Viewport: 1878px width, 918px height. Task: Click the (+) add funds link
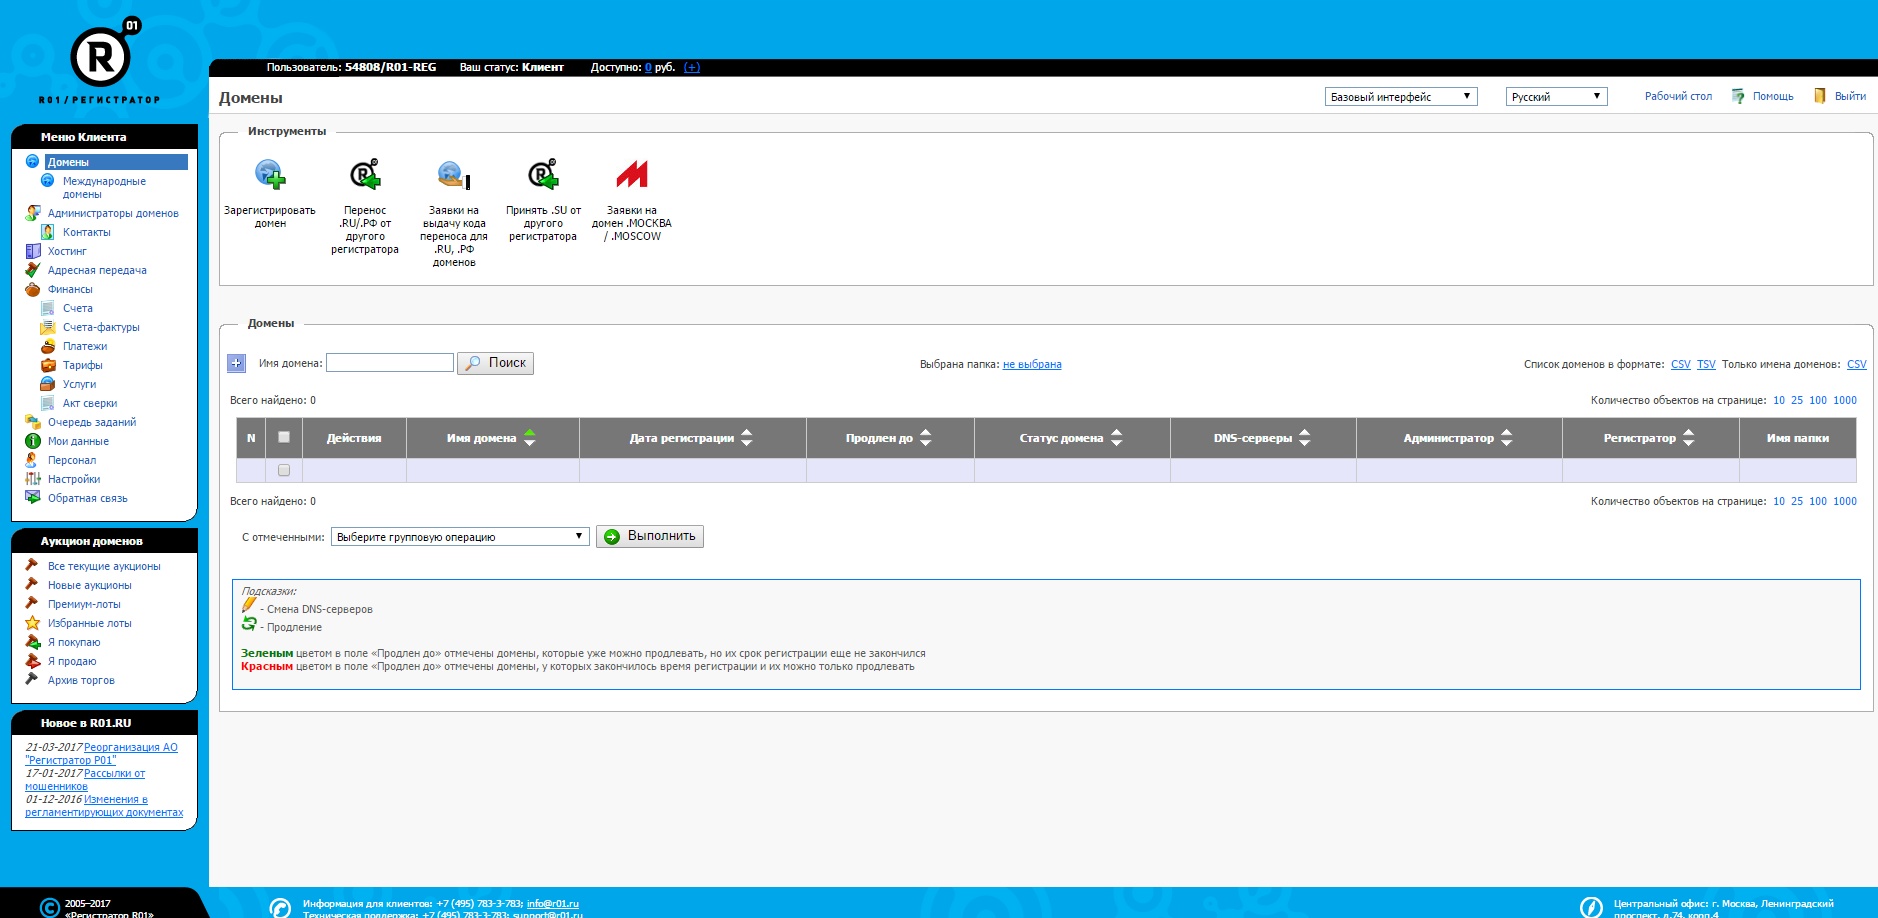click(692, 67)
